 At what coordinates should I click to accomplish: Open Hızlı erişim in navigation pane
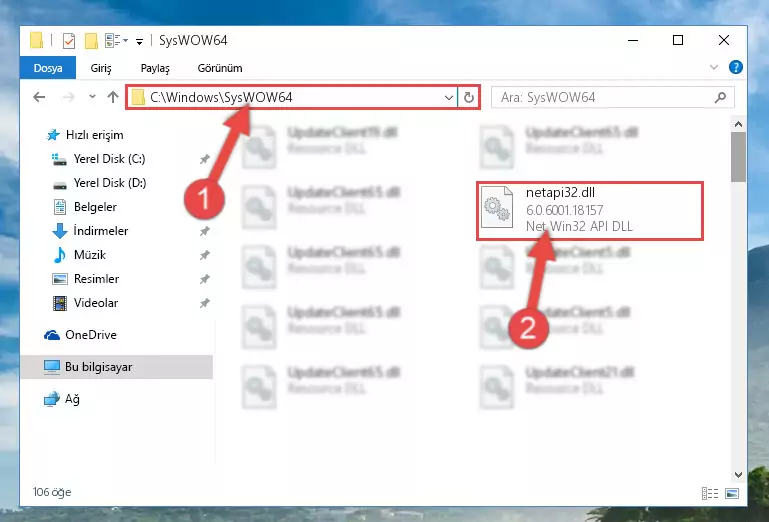pyautogui.click(x=94, y=135)
